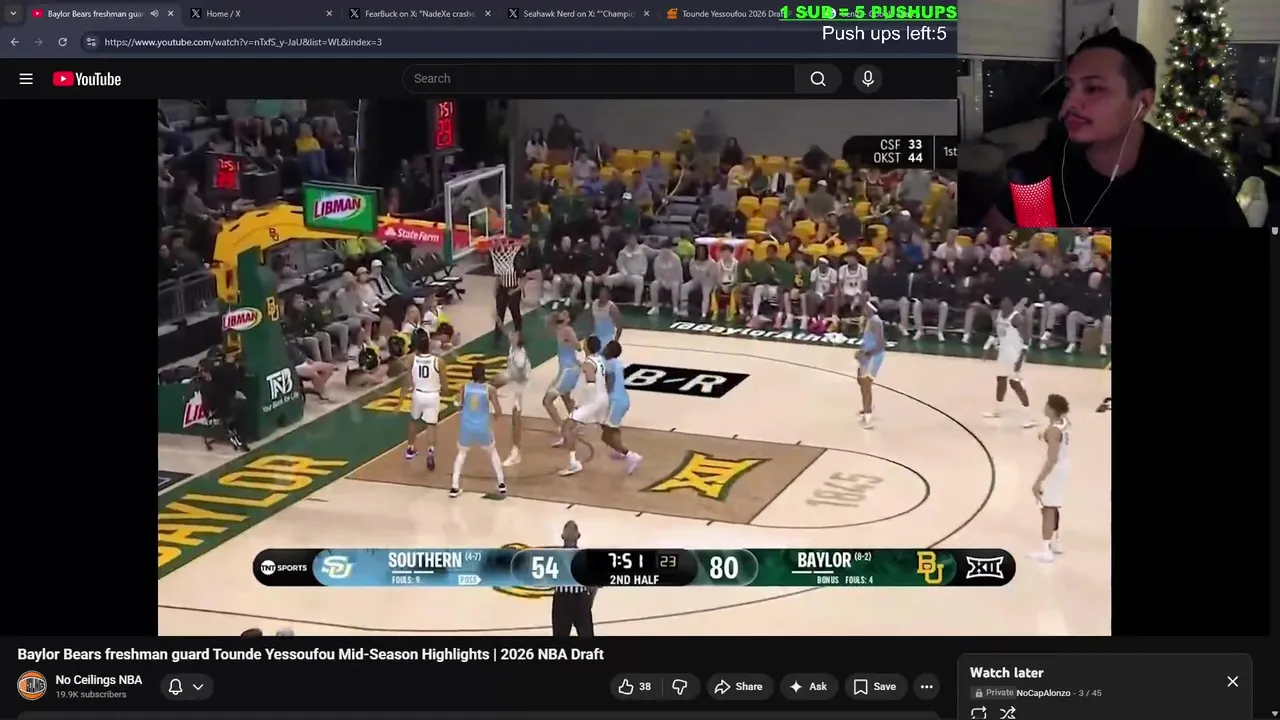Like the video with thumbs up
Image resolution: width=1280 pixels, height=720 pixels.
click(634, 686)
